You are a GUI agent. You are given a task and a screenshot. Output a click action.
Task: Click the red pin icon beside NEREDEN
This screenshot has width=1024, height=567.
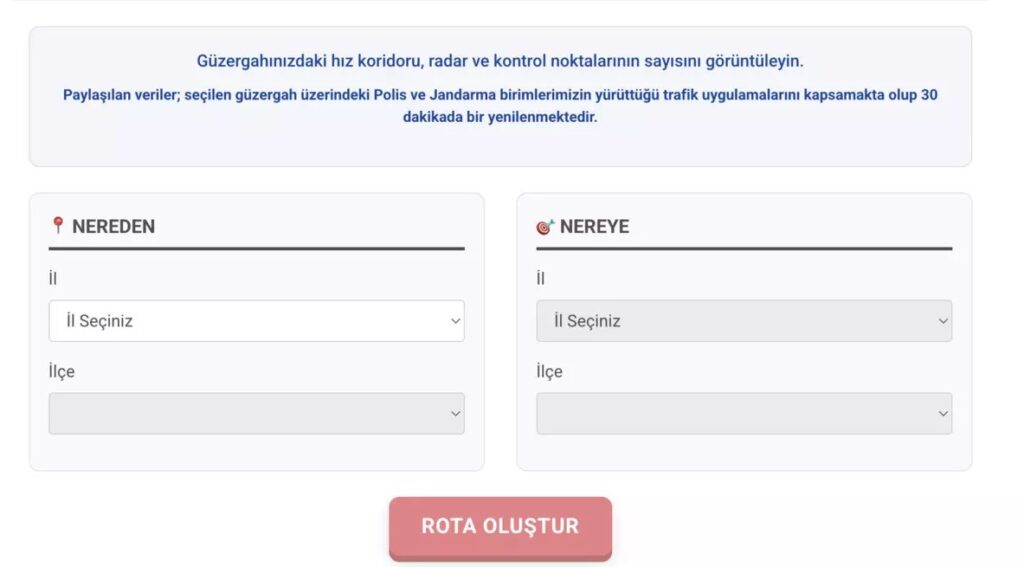pyautogui.click(x=57, y=226)
